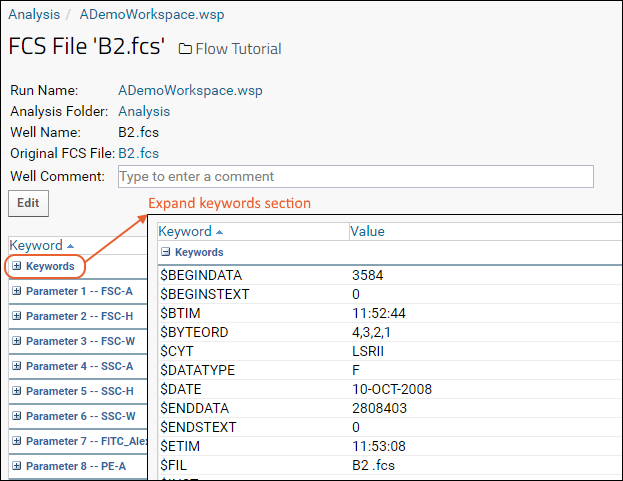Click the value 2808403
The height and width of the screenshot is (481, 623).
click(x=379, y=408)
